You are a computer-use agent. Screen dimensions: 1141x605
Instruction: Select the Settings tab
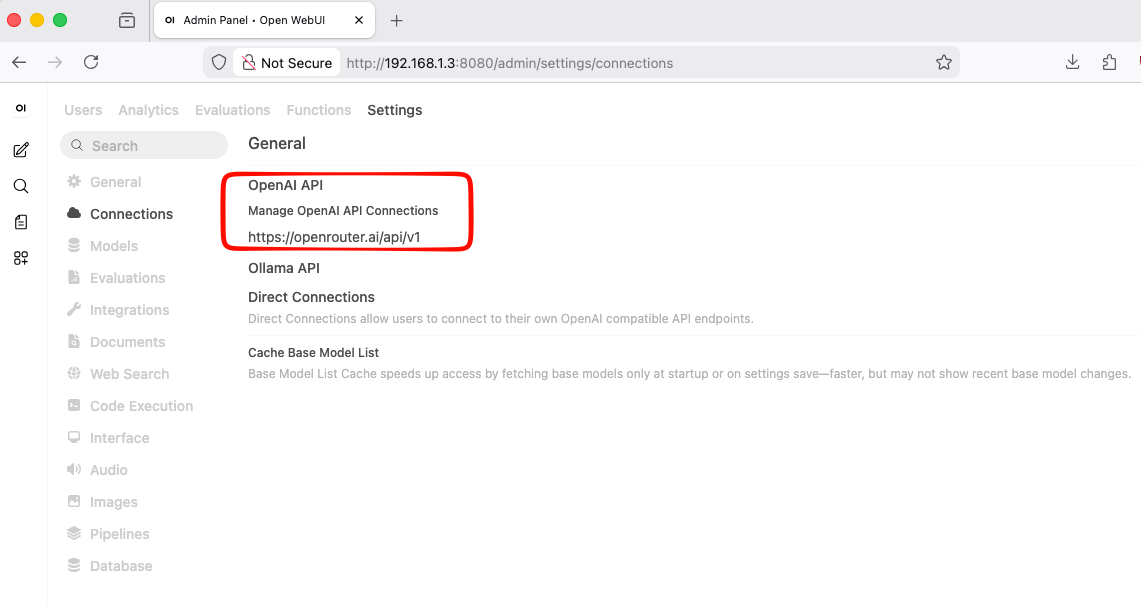pos(394,110)
